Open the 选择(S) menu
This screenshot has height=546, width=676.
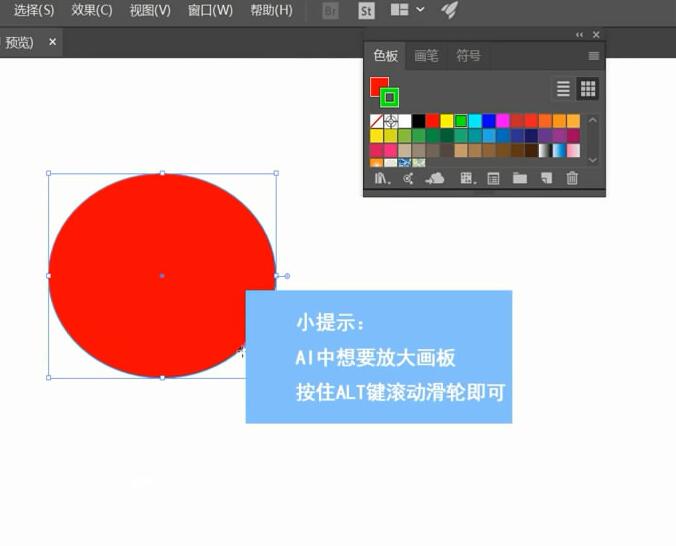34,10
